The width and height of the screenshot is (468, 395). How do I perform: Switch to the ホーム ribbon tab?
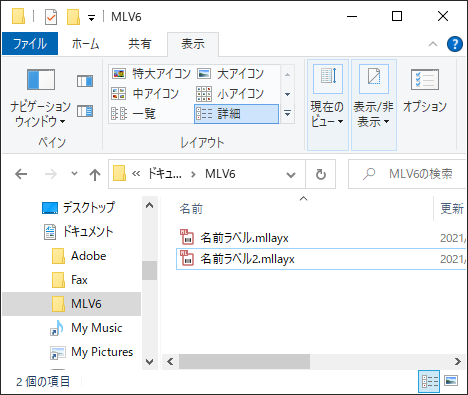85,44
